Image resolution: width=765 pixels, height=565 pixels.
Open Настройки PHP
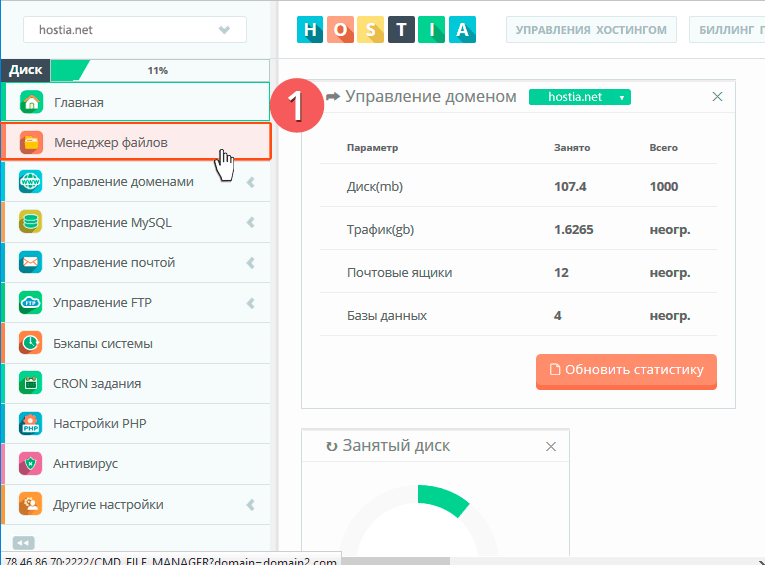click(x=137, y=424)
